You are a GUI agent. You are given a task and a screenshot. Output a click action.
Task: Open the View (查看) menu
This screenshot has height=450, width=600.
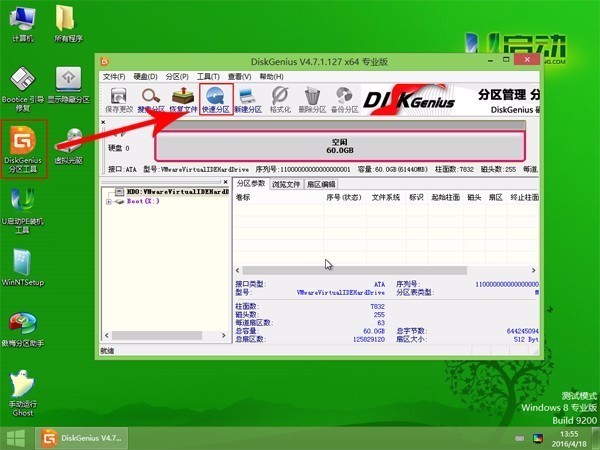(x=240, y=77)
